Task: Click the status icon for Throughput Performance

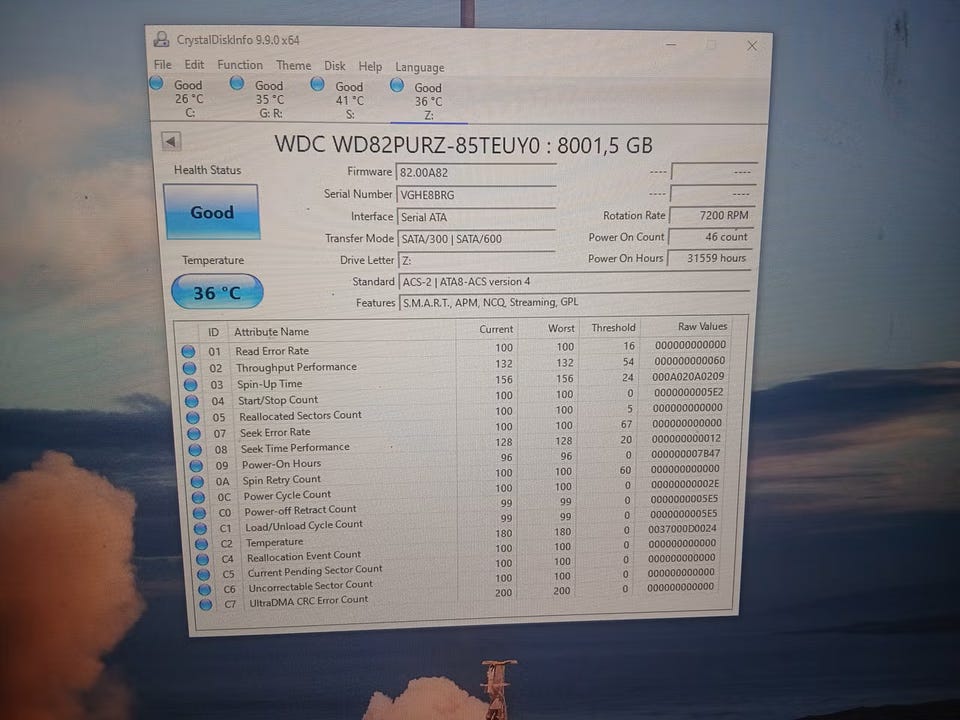Action: [x=189, y=368]
